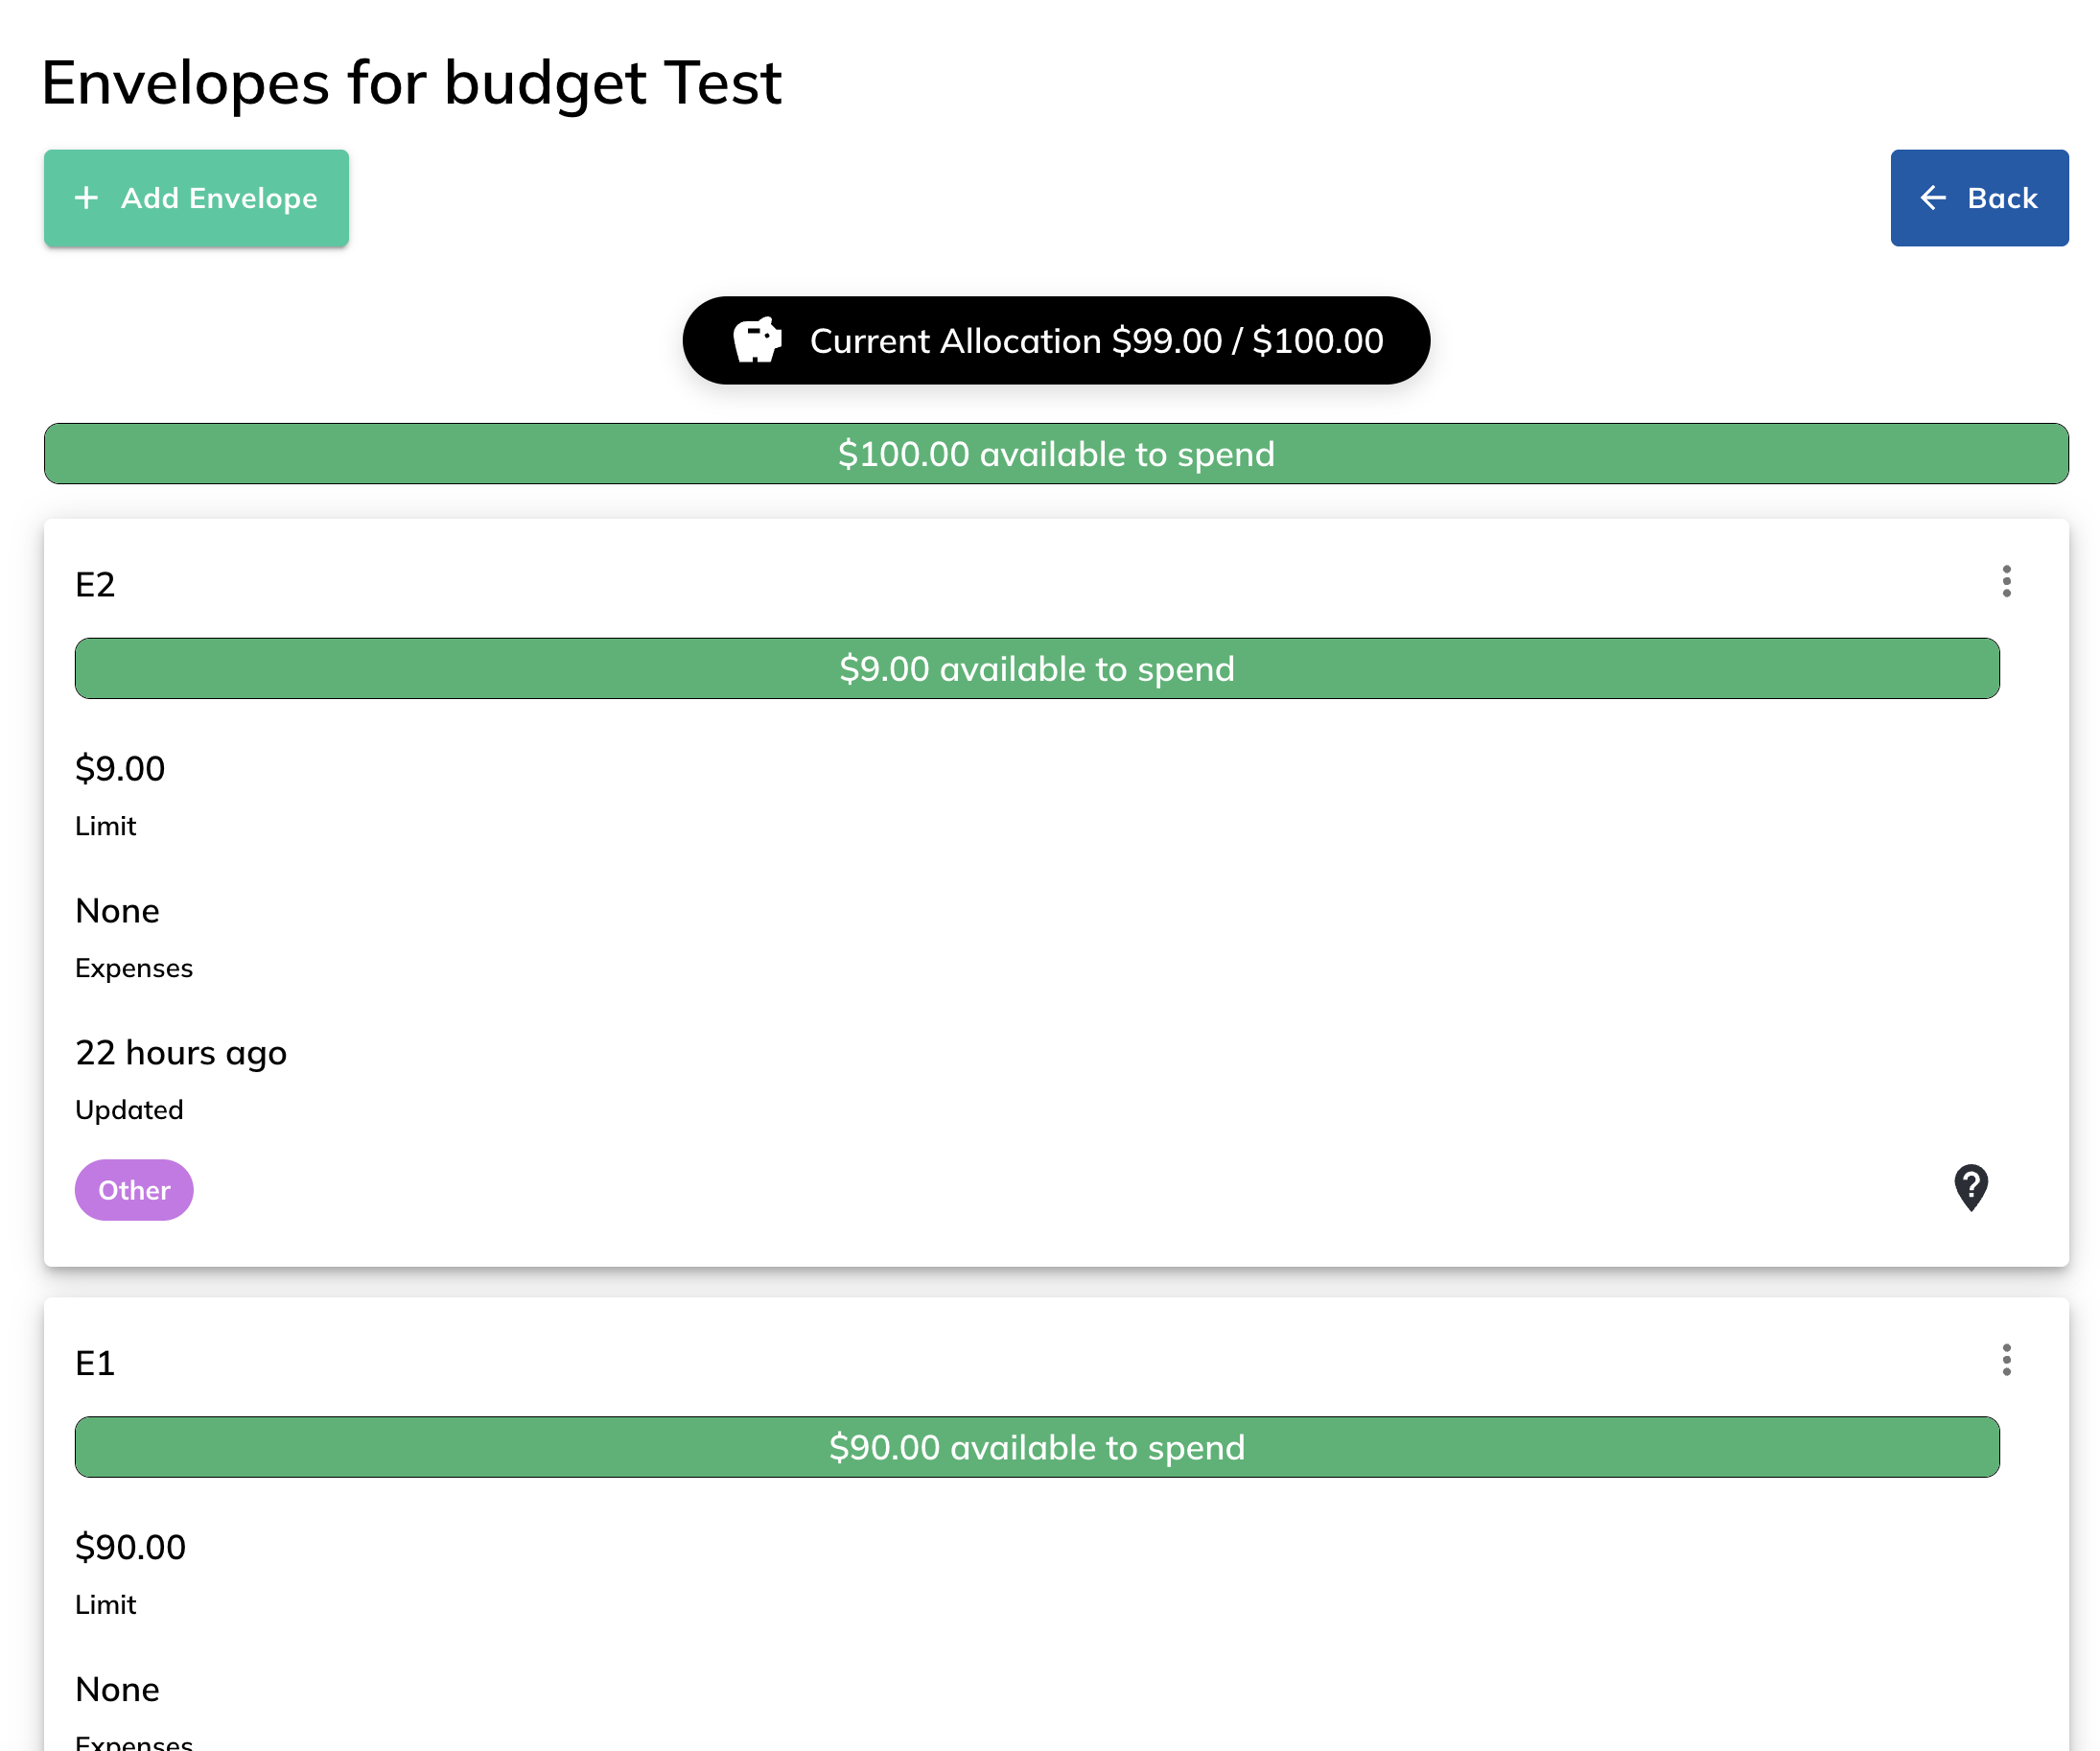This screenshot has width=2100, height=1751.
Task: Click the E1 envelope title
Action: click(95, 1363)
